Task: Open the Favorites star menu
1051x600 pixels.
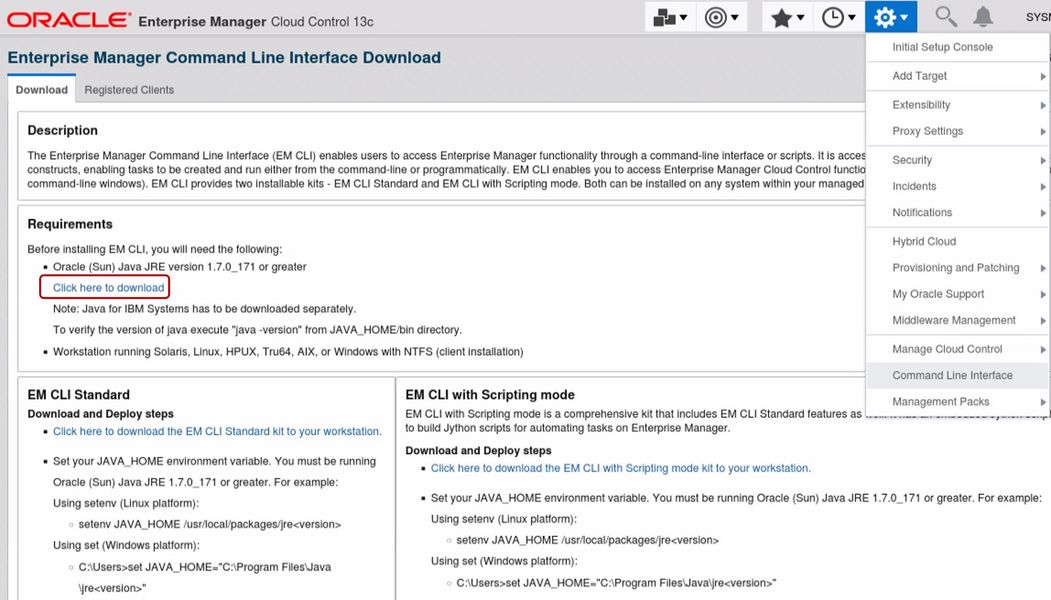Action: (787, 17)
